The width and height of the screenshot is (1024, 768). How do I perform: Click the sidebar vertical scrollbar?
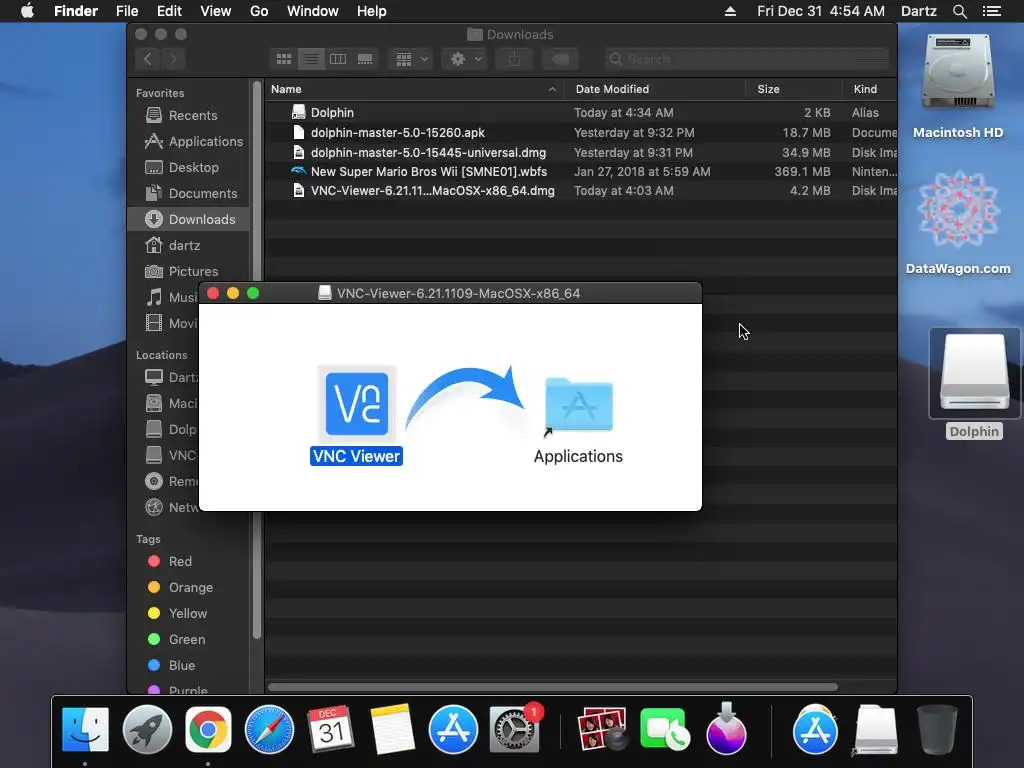[x=257, y=359]
